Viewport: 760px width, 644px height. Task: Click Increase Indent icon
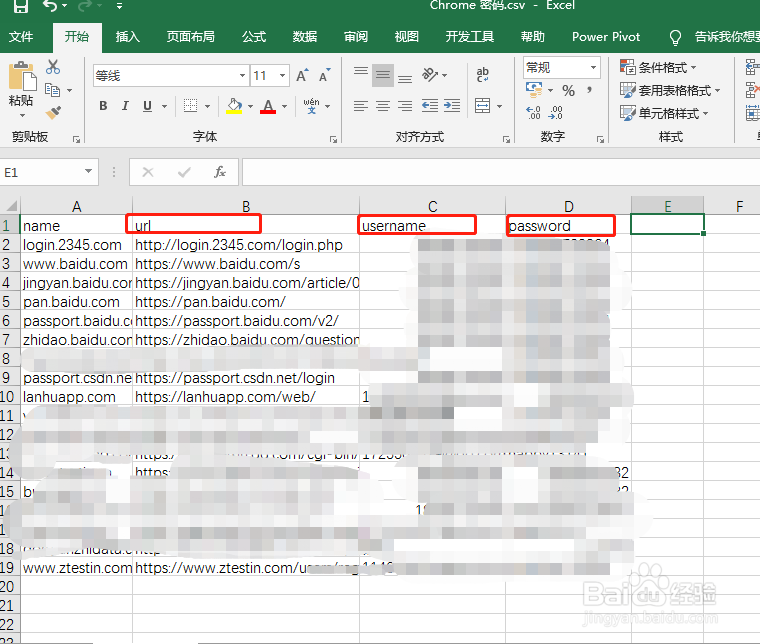pyautogui.click(x=452, y=106)
